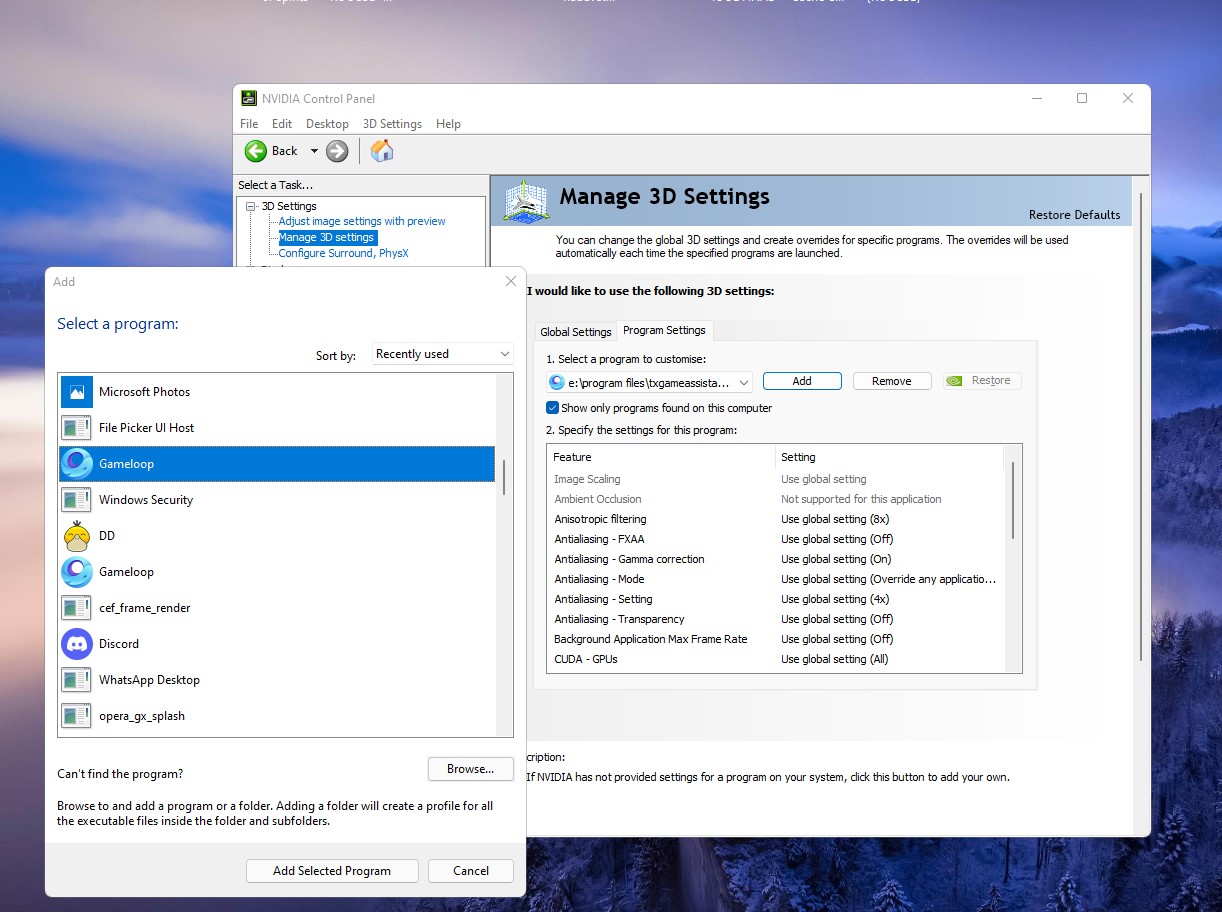Click the settings feature list scrollbar
The width and height of the screenshot is (1222, 912).
(x=1013, y=500)
